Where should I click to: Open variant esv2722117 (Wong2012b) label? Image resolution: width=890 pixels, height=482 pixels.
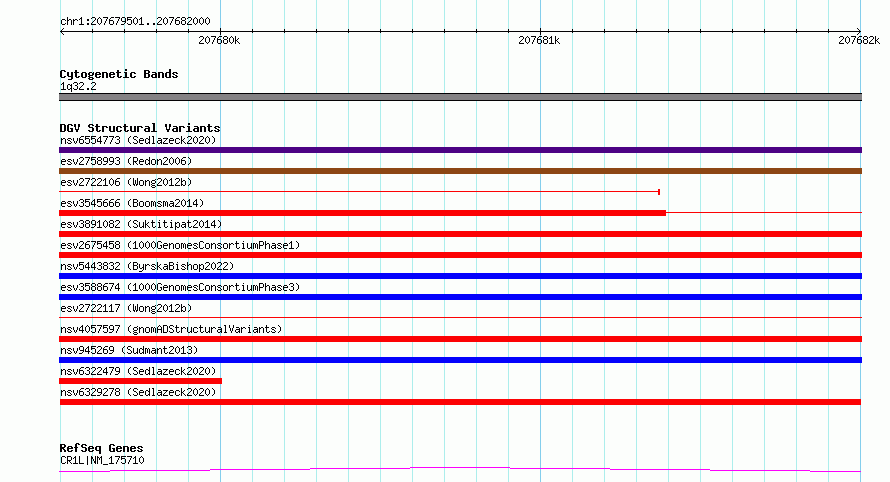coord(126,308)
